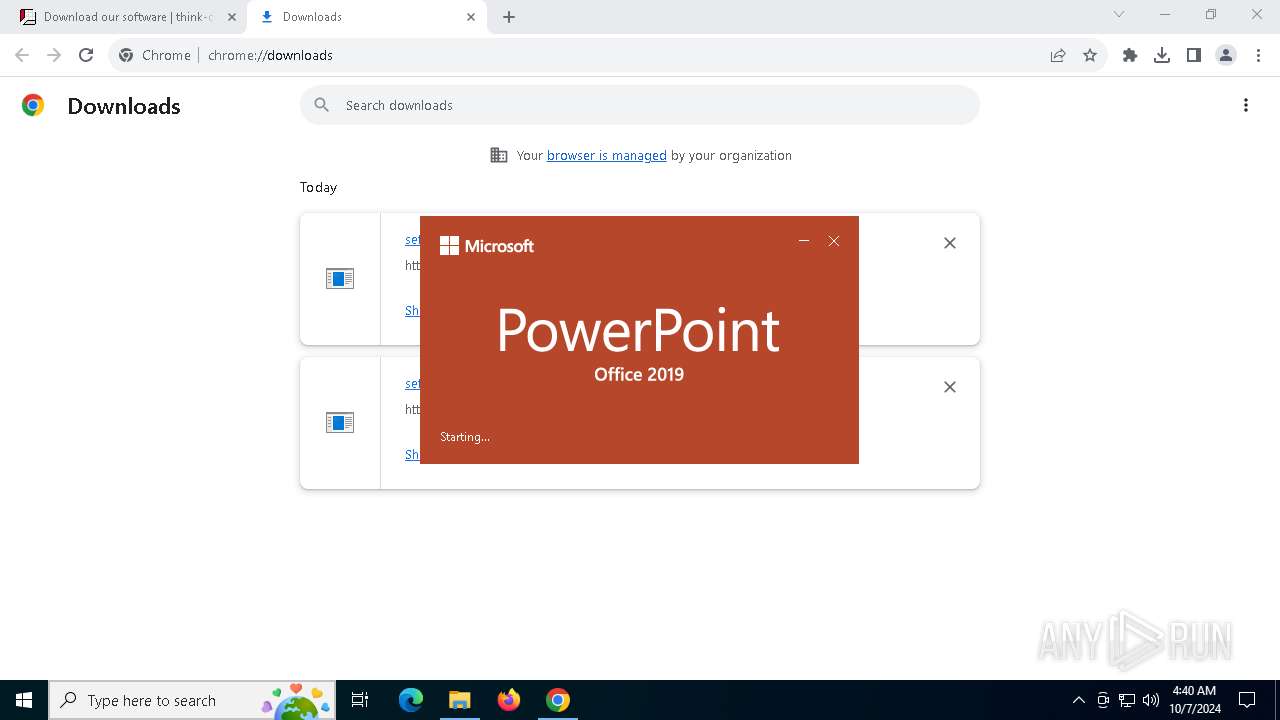Open the notification center
The image size is (1280, 720).
(1247, 700)
